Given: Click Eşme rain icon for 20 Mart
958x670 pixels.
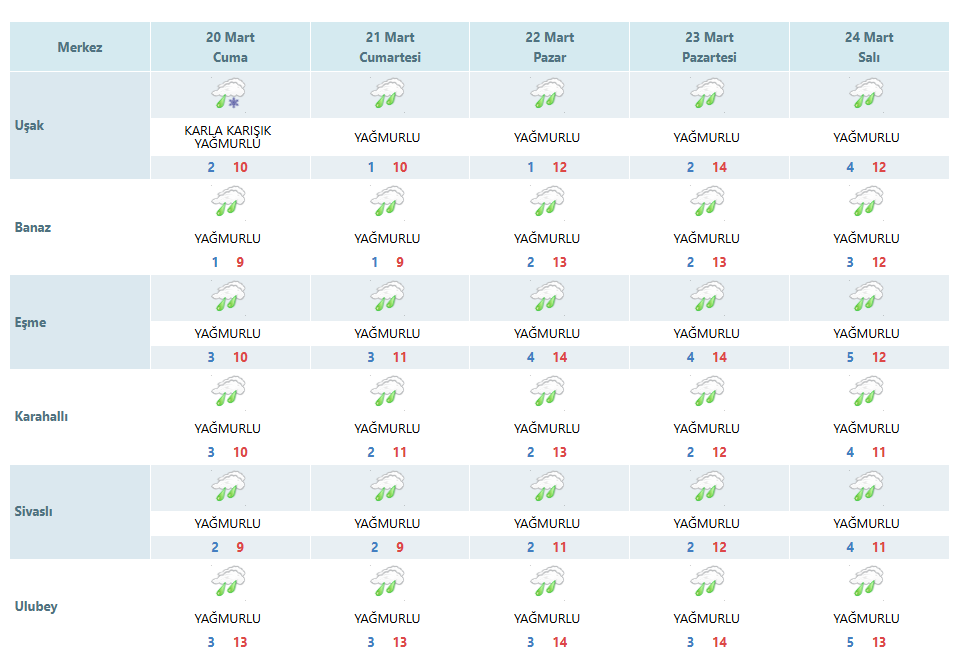Looking at the screenshot, I should pos(229,296).
